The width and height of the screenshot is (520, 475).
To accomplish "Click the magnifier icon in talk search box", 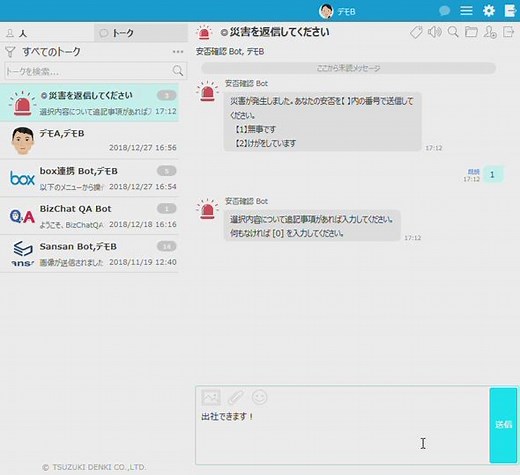I will click(178, 71).
